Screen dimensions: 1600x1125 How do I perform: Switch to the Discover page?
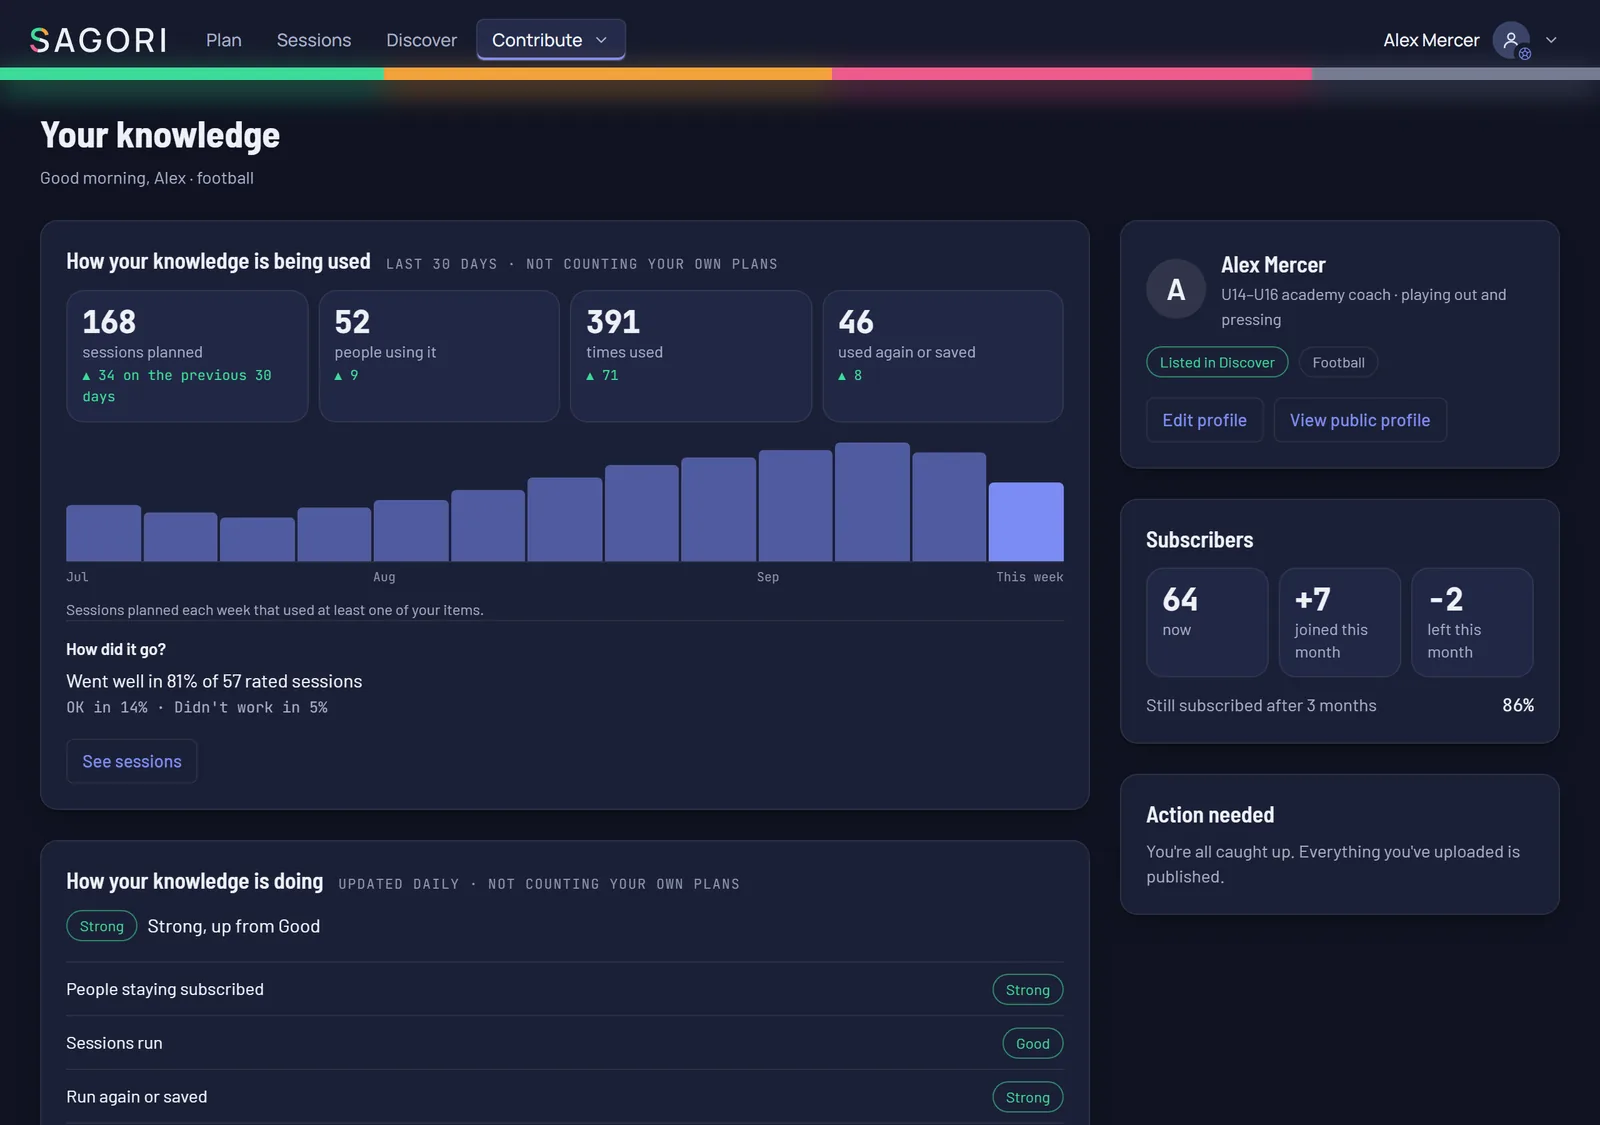(422, 40)
